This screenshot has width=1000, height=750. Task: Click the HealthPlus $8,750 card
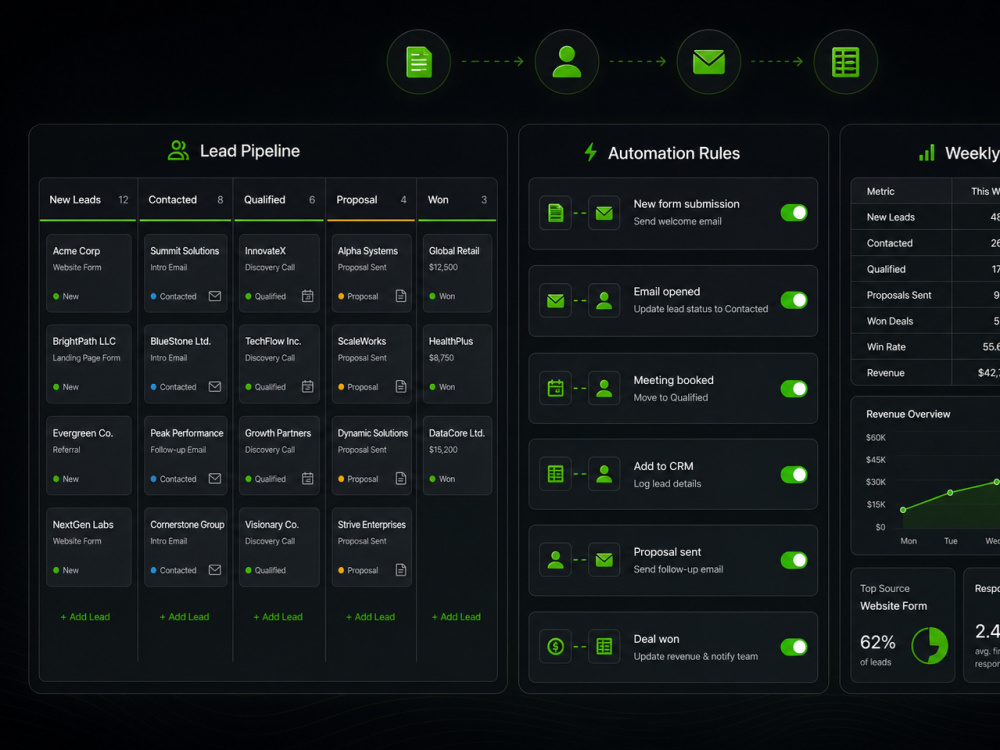(457, 364)
